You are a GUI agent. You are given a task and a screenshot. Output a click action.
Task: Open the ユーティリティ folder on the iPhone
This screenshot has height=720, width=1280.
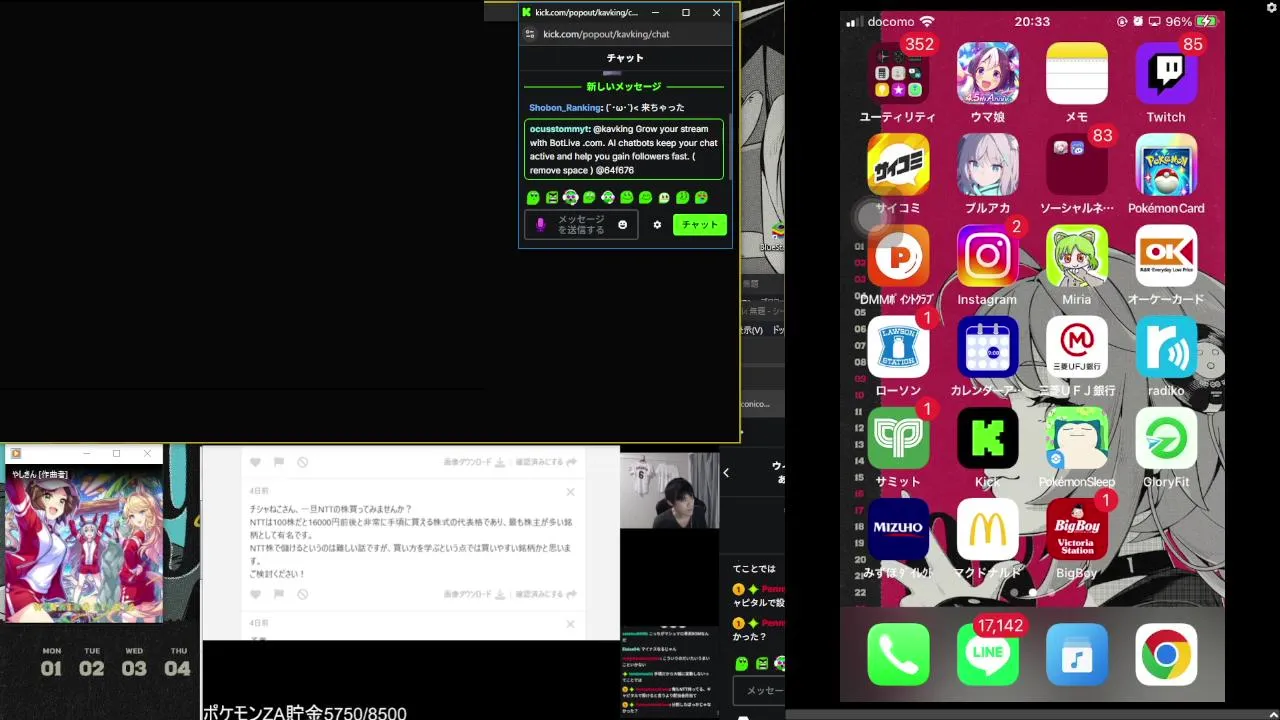pyautogui.click(x=898, y=74)
